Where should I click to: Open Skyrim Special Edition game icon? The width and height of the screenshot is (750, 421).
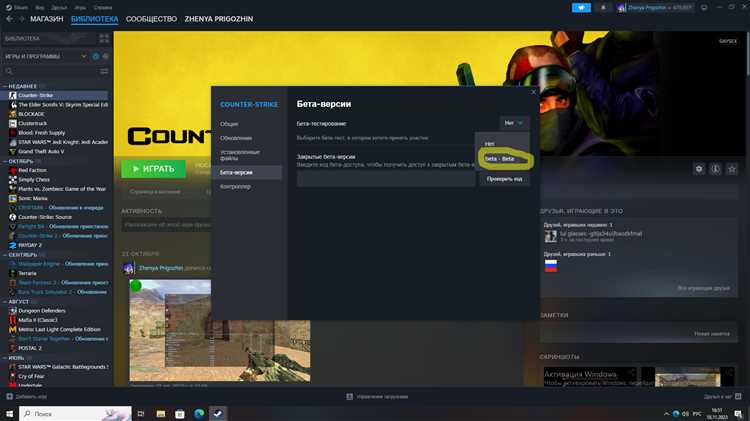13,105
